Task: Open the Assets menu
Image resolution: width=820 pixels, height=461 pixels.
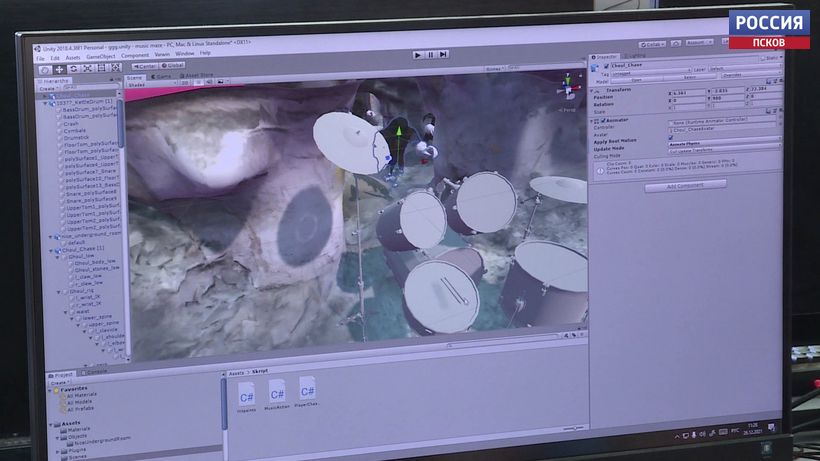Action: coord(73,57)
